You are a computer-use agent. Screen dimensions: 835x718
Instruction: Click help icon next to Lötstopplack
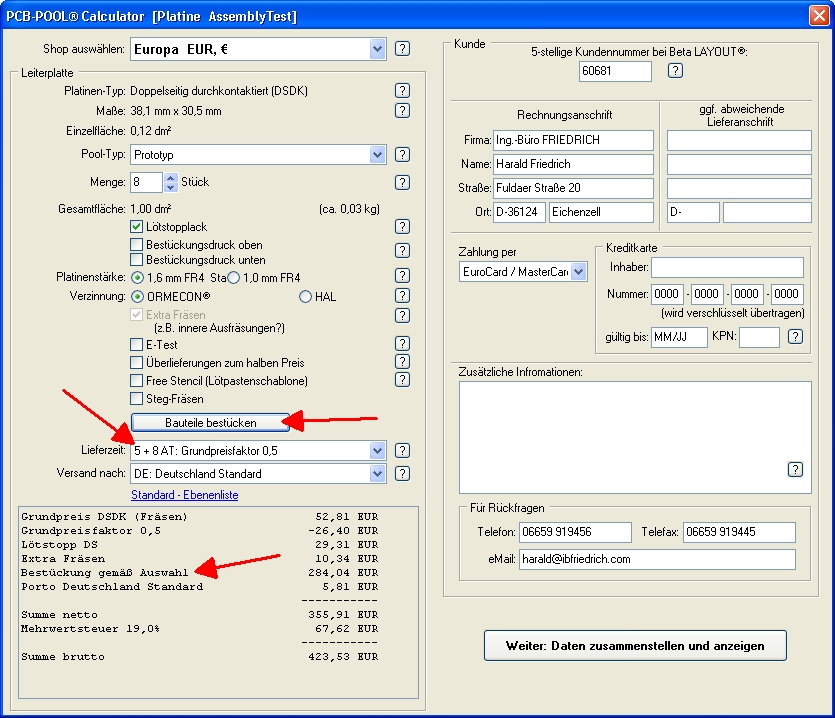[402, 228]
